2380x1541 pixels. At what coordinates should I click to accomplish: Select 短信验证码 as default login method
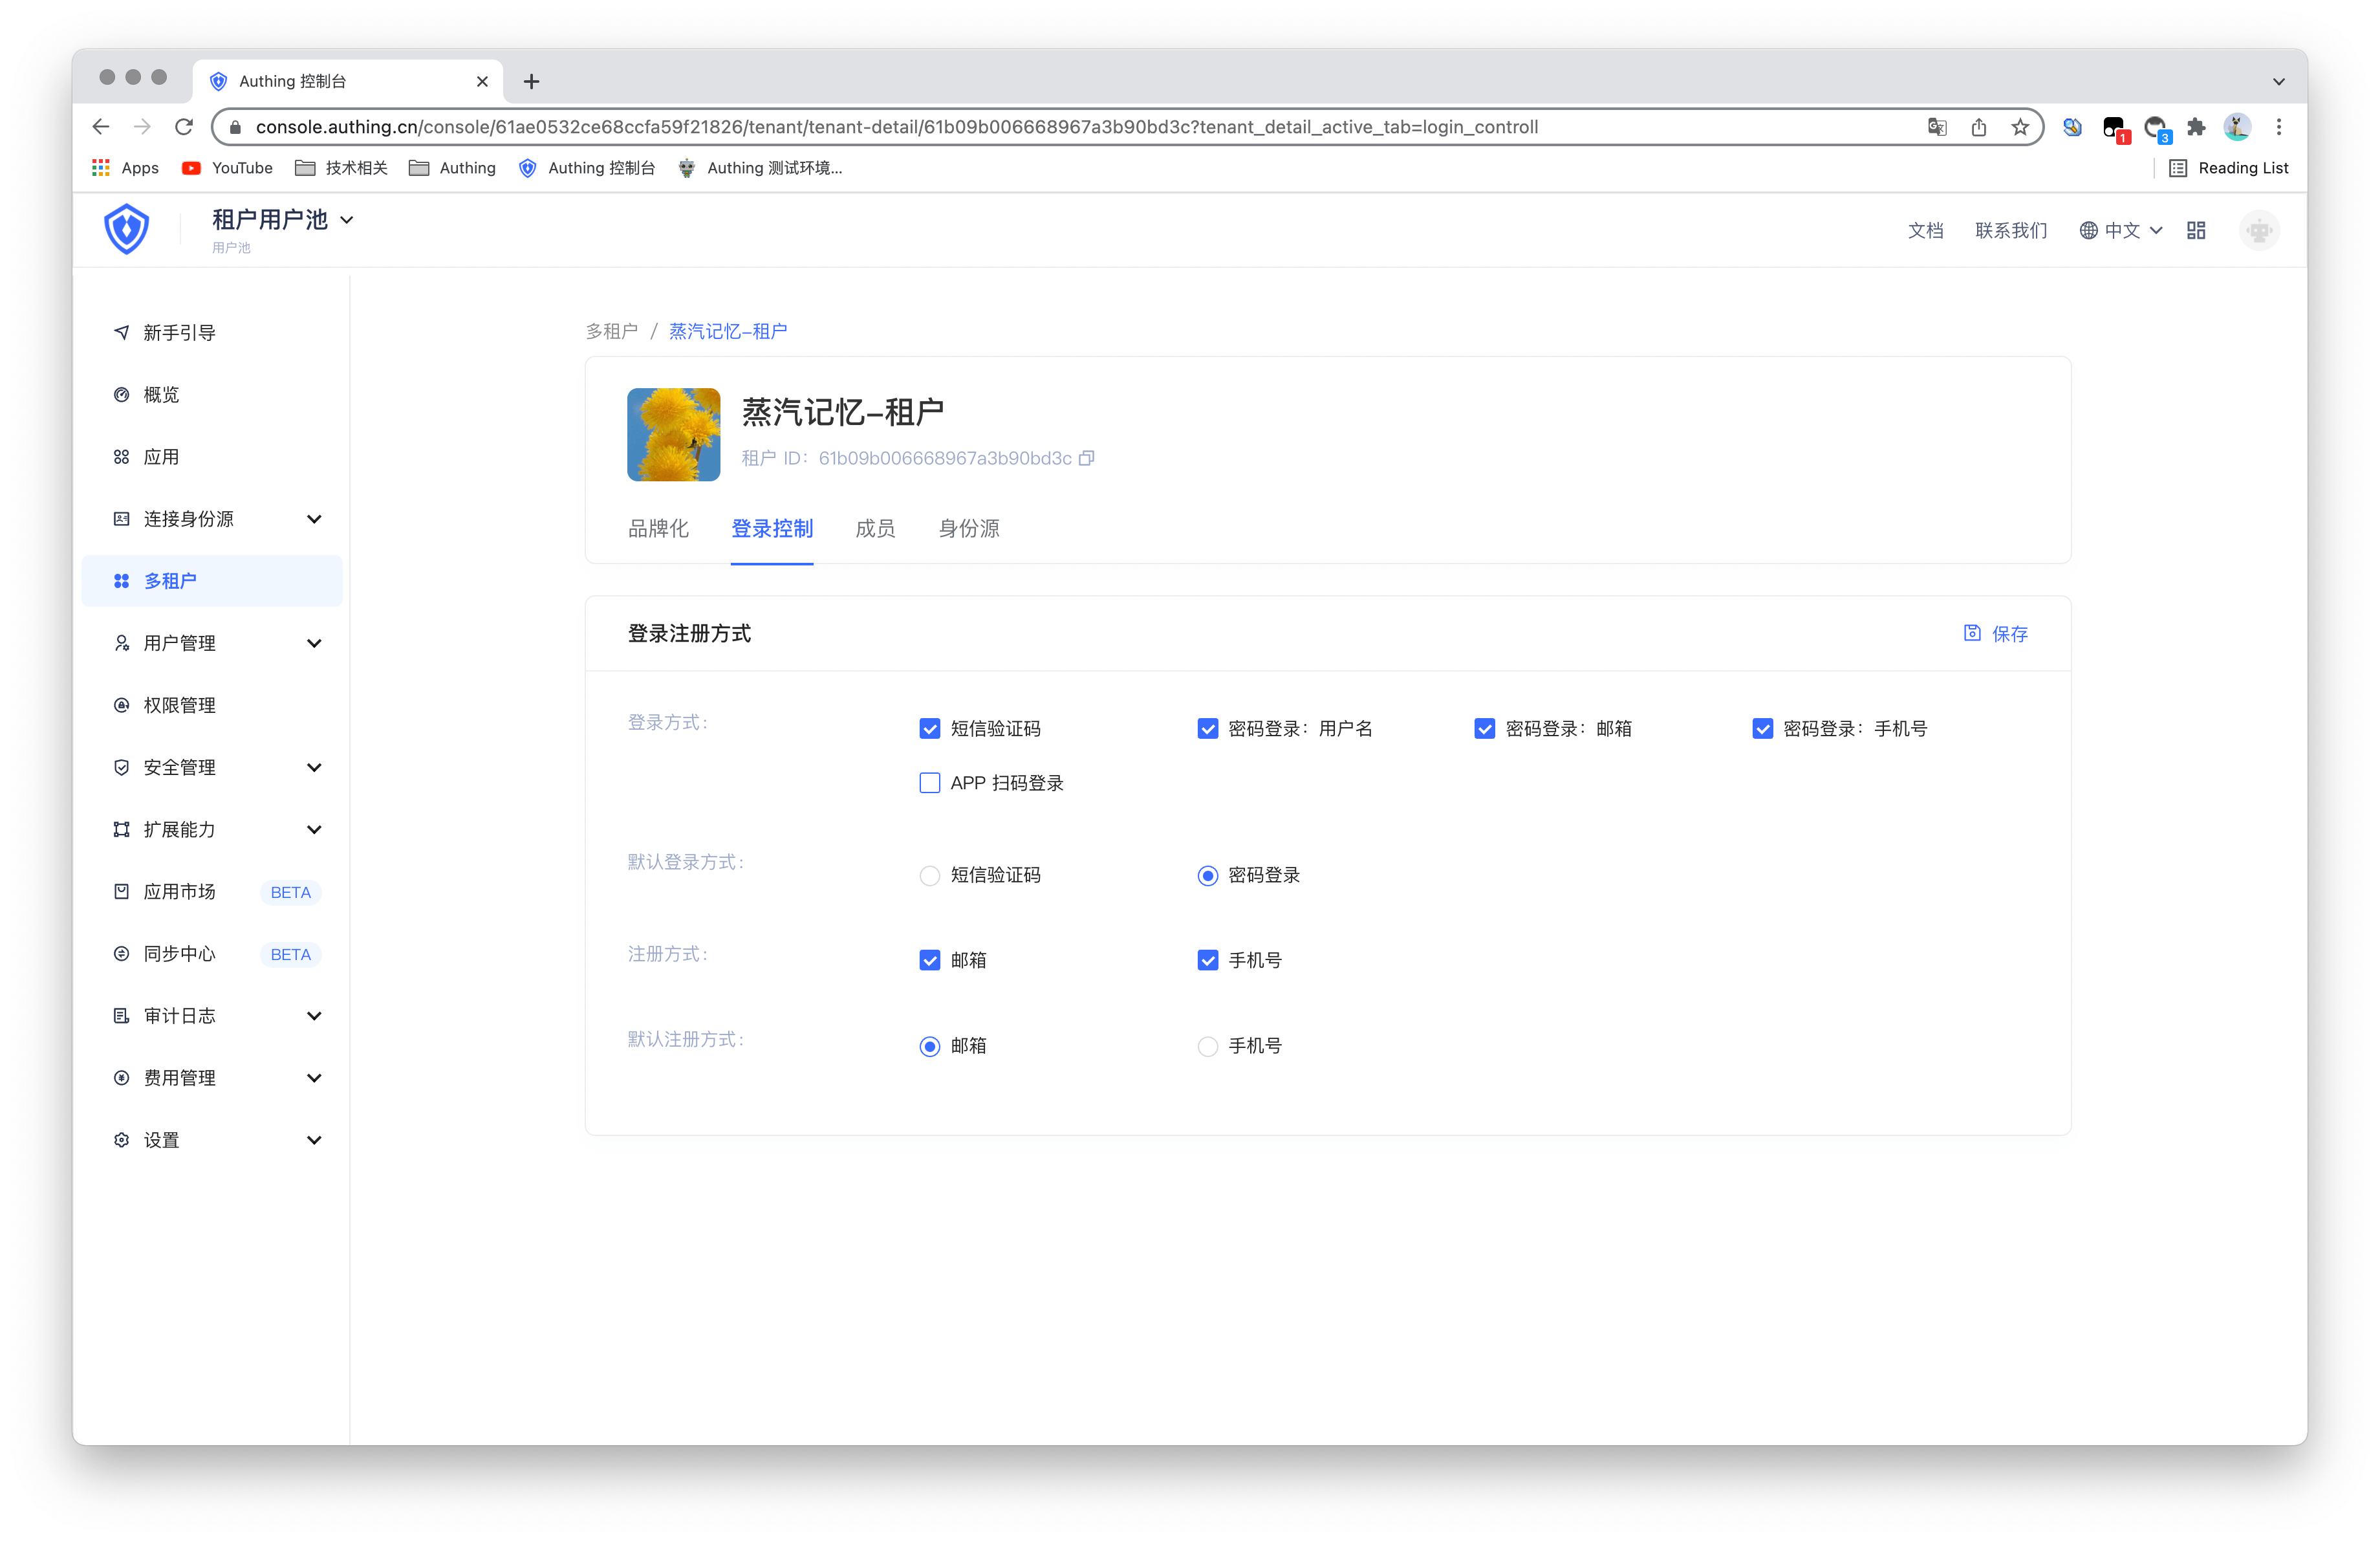pos(930,876)
